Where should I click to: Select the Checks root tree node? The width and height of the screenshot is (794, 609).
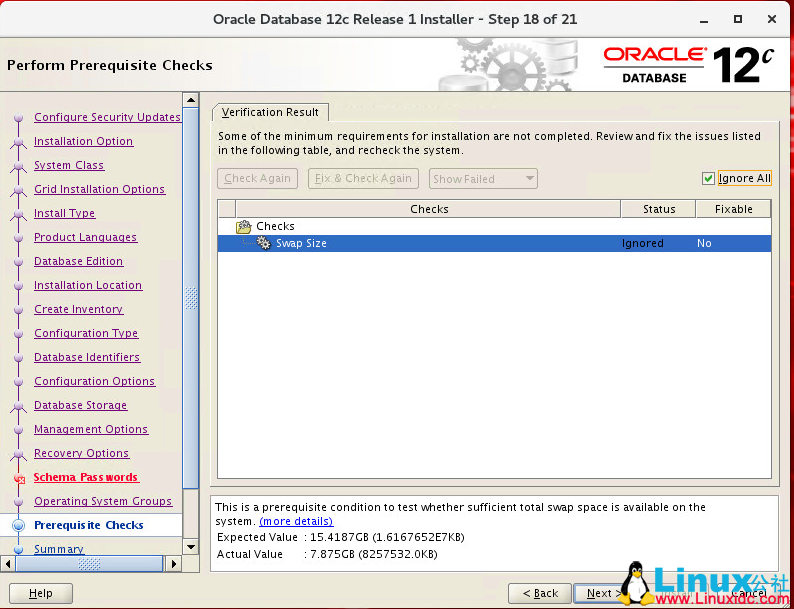pos(275,226)
